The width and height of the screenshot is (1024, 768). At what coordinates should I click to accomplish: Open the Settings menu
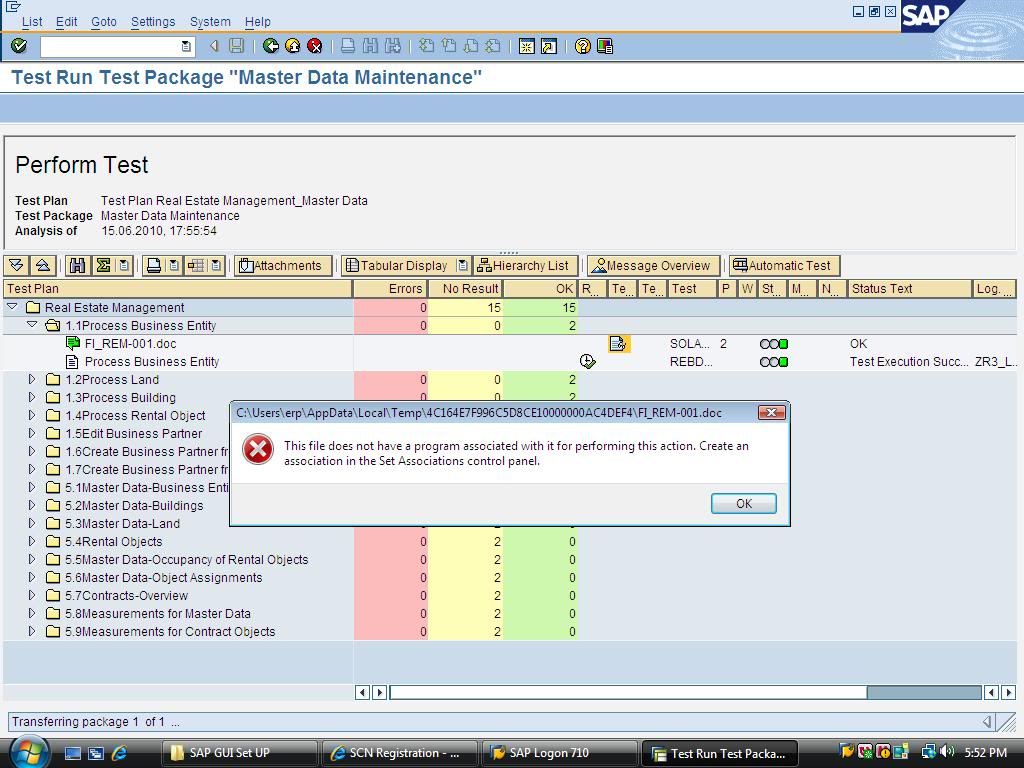[153, 22]
